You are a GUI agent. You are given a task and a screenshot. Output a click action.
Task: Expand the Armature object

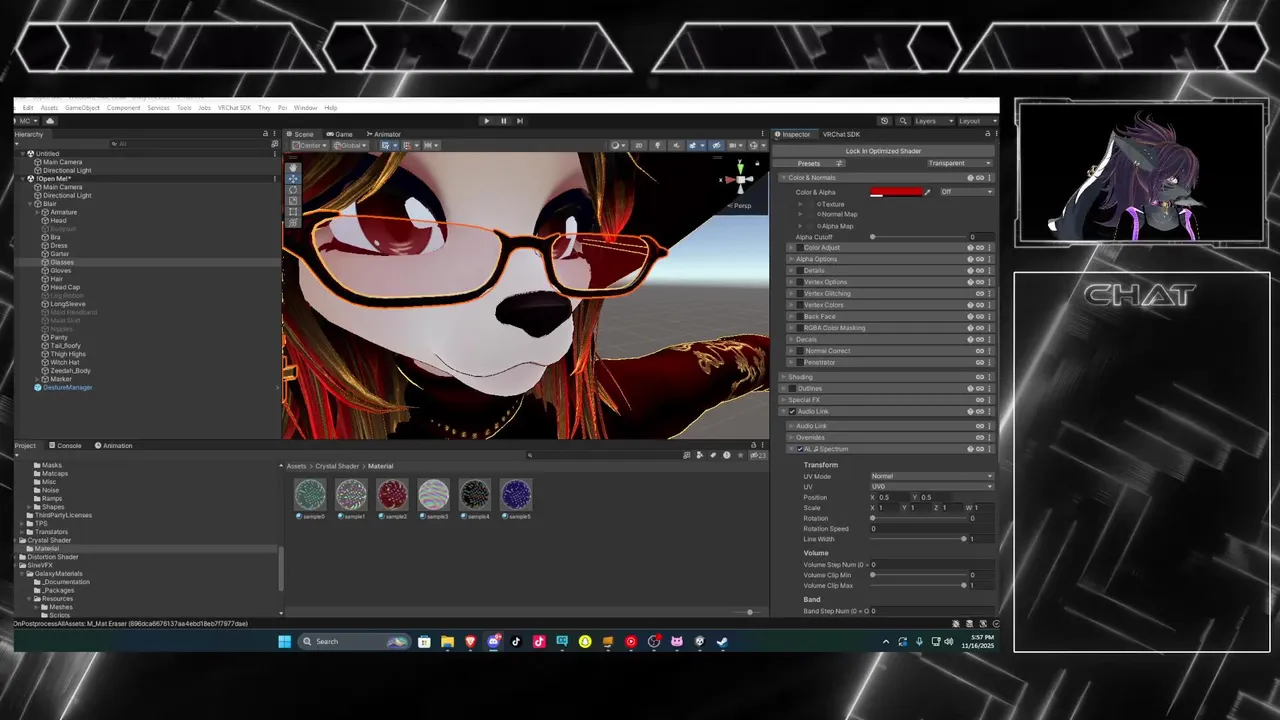click(x=37, y=212)
